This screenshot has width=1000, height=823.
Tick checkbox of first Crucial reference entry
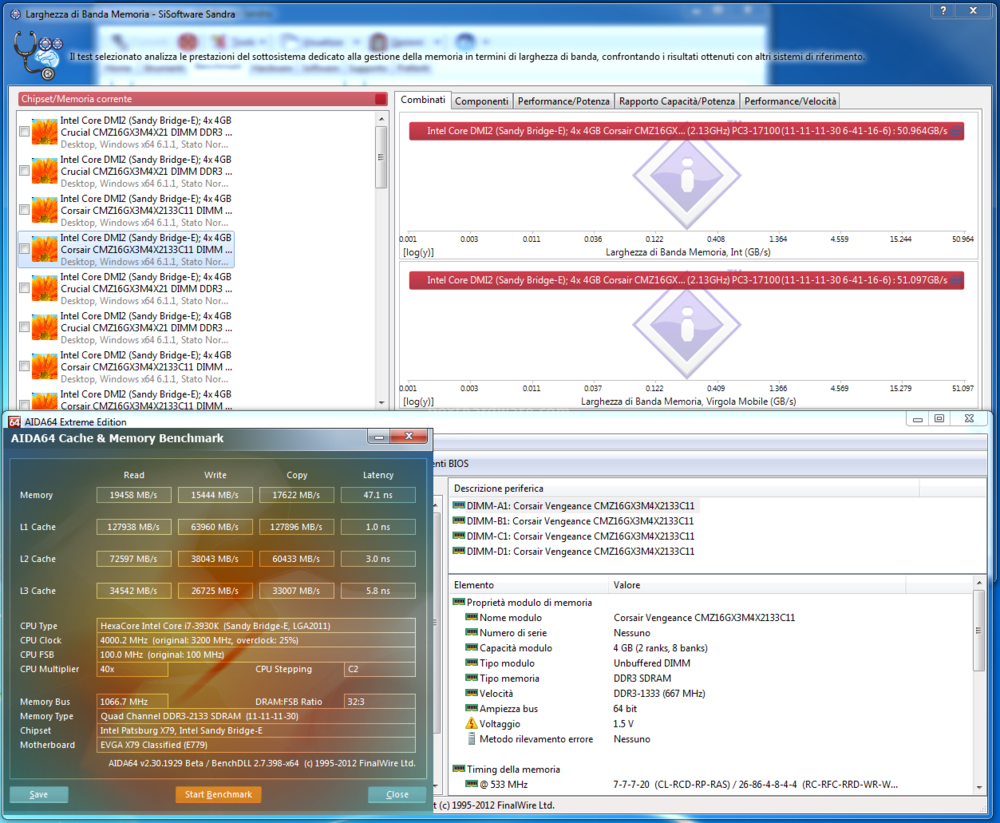click(24, 132)
